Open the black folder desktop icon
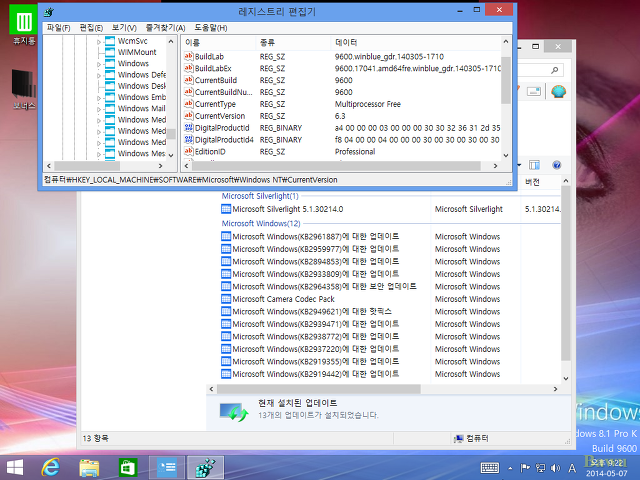640x480 pixels. (x=24, y=88)
